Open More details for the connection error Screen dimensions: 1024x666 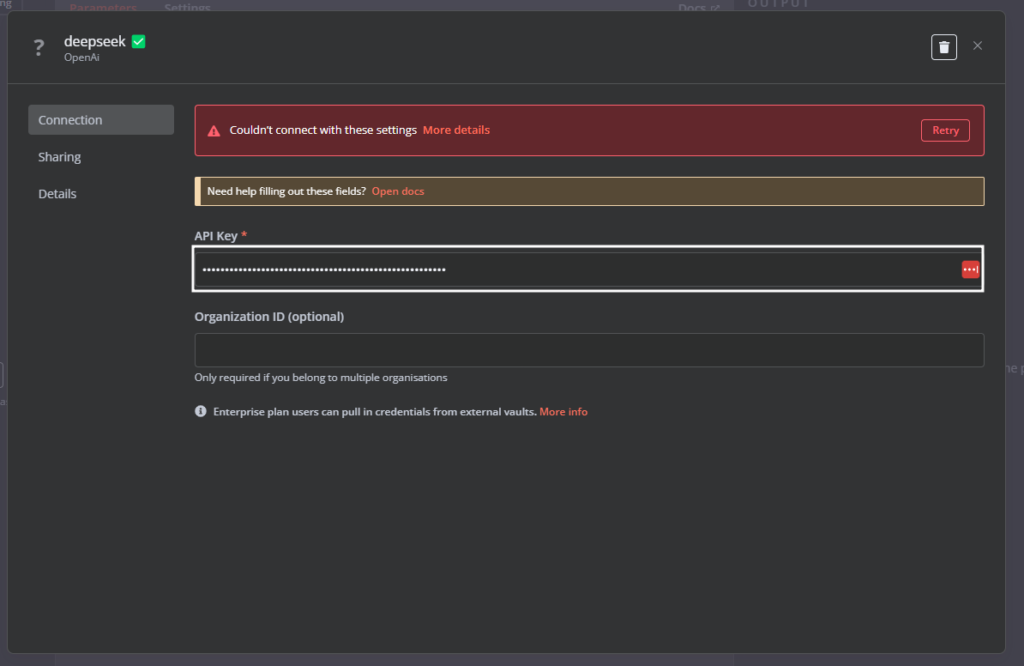coord(456,130)
